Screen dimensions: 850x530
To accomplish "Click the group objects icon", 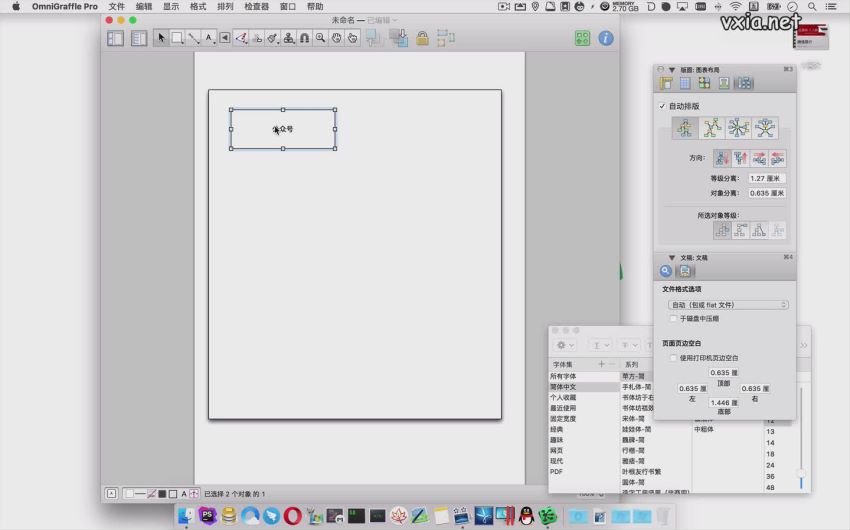I will click(x=446, y=38).
